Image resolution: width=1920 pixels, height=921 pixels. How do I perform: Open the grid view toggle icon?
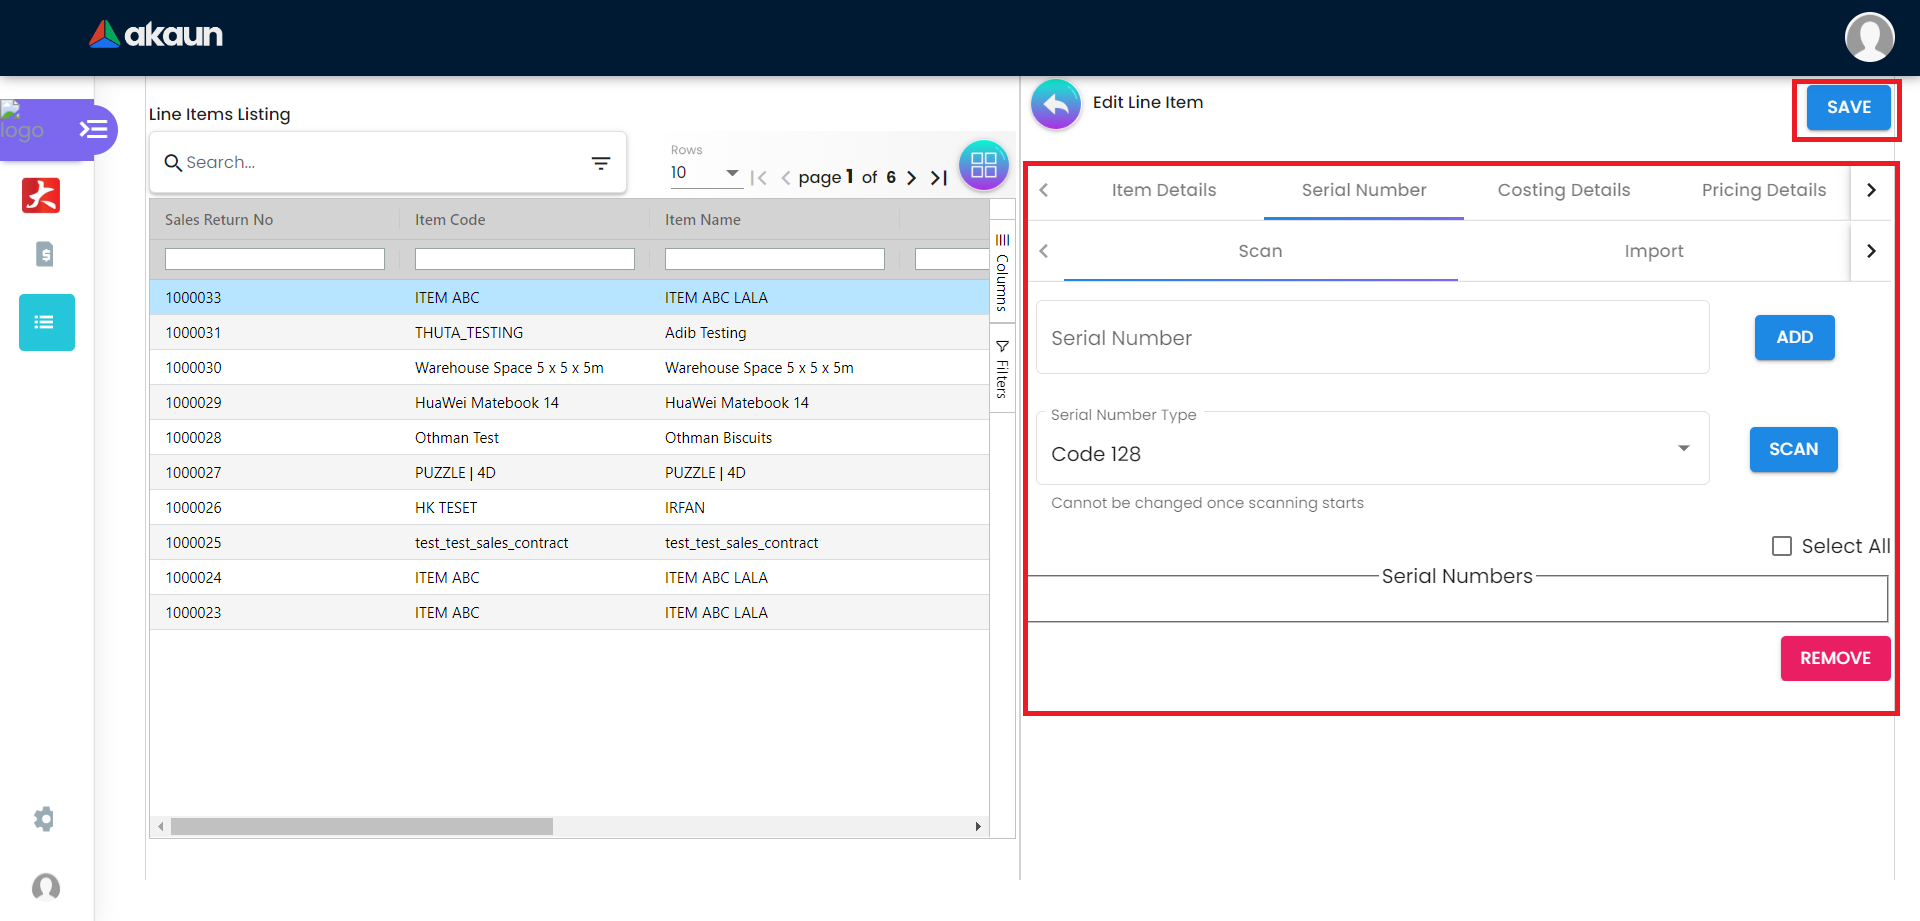983,165
